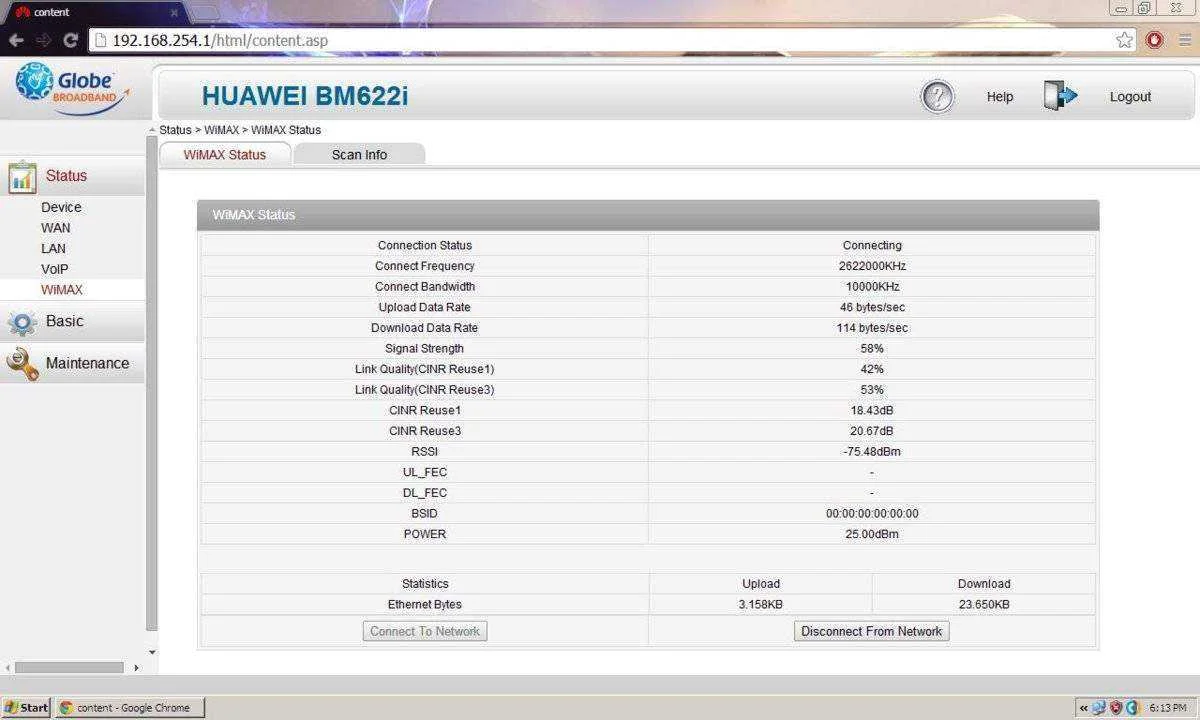
Task: Click the RSSI value -75.48dBm
Action: 872,452
